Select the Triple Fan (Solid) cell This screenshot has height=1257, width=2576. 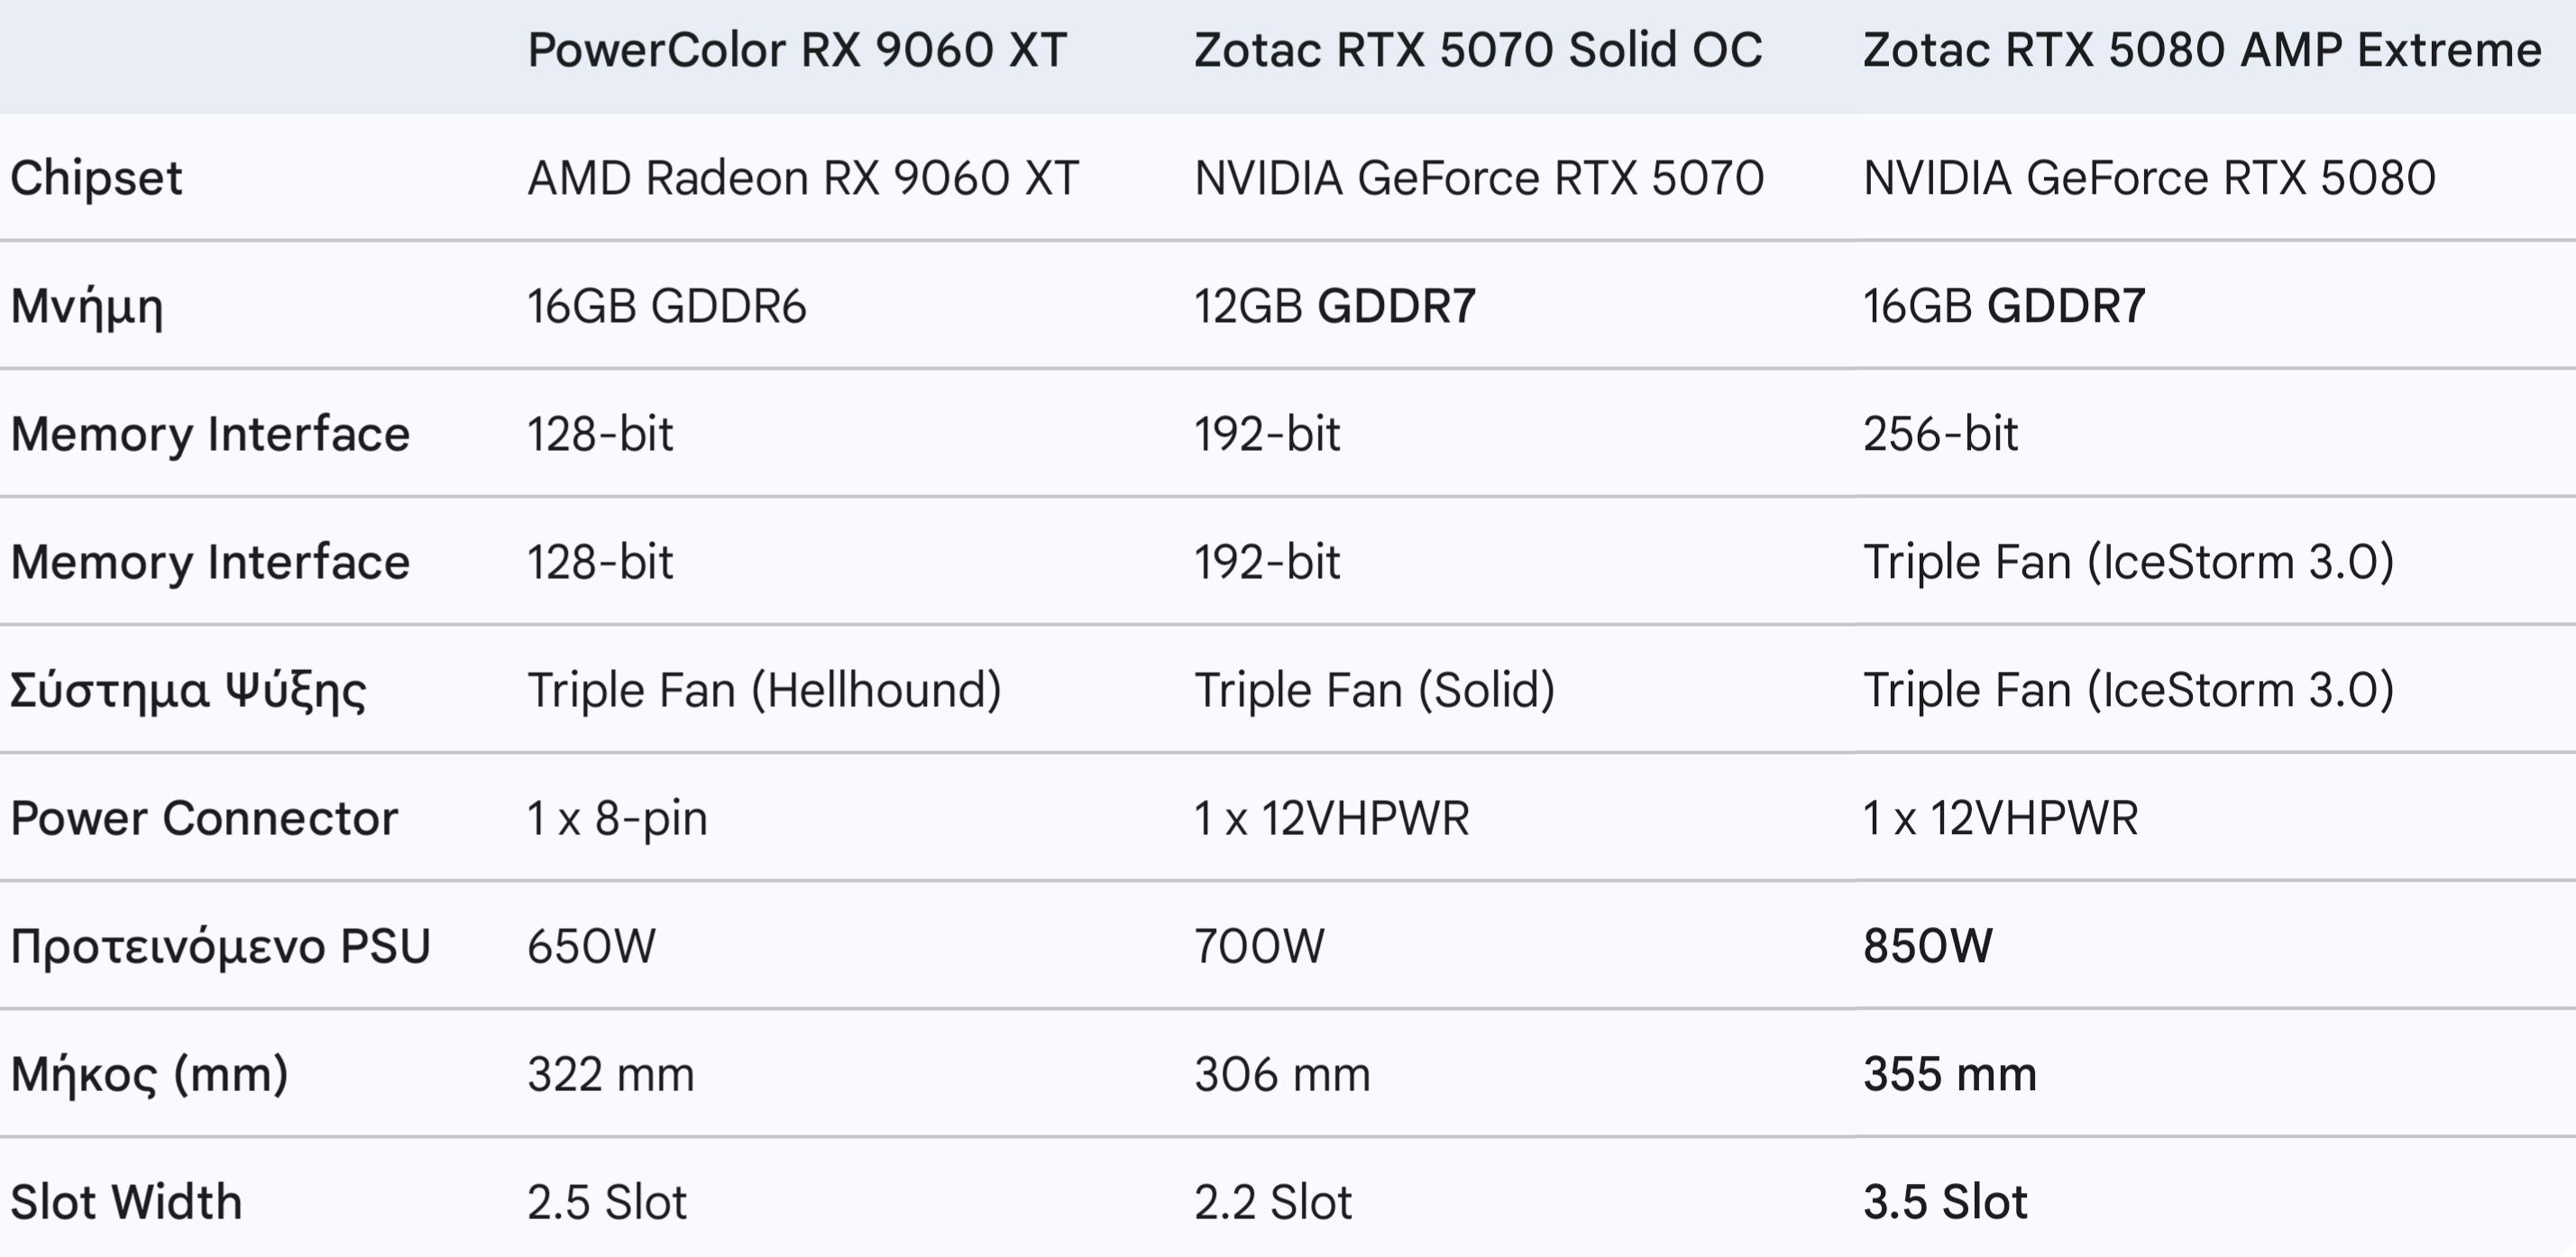(x=1375, y=690)
